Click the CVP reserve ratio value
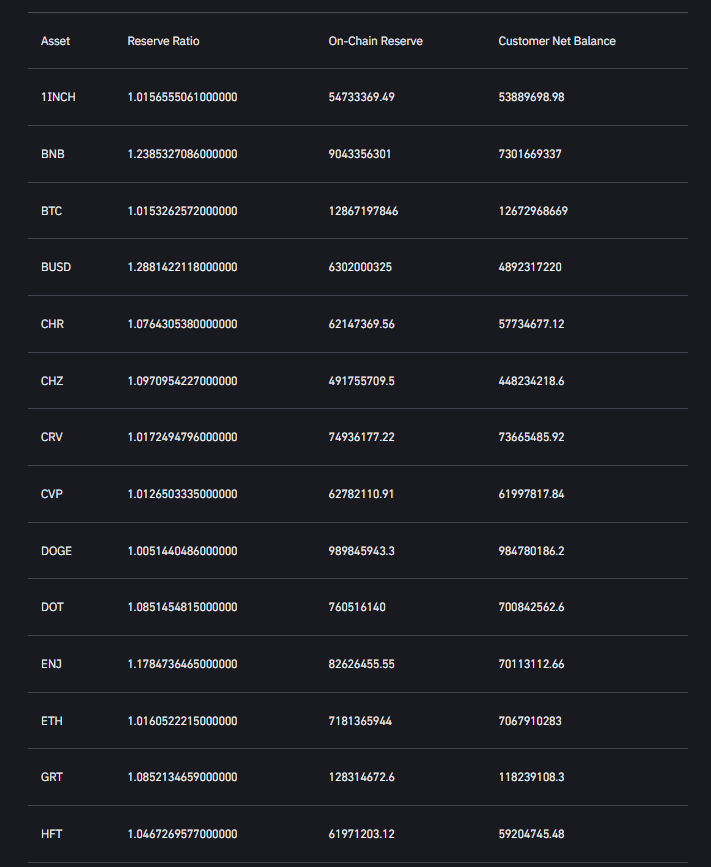The height and width of the screenshot is (867, 711). pos(182,494)
